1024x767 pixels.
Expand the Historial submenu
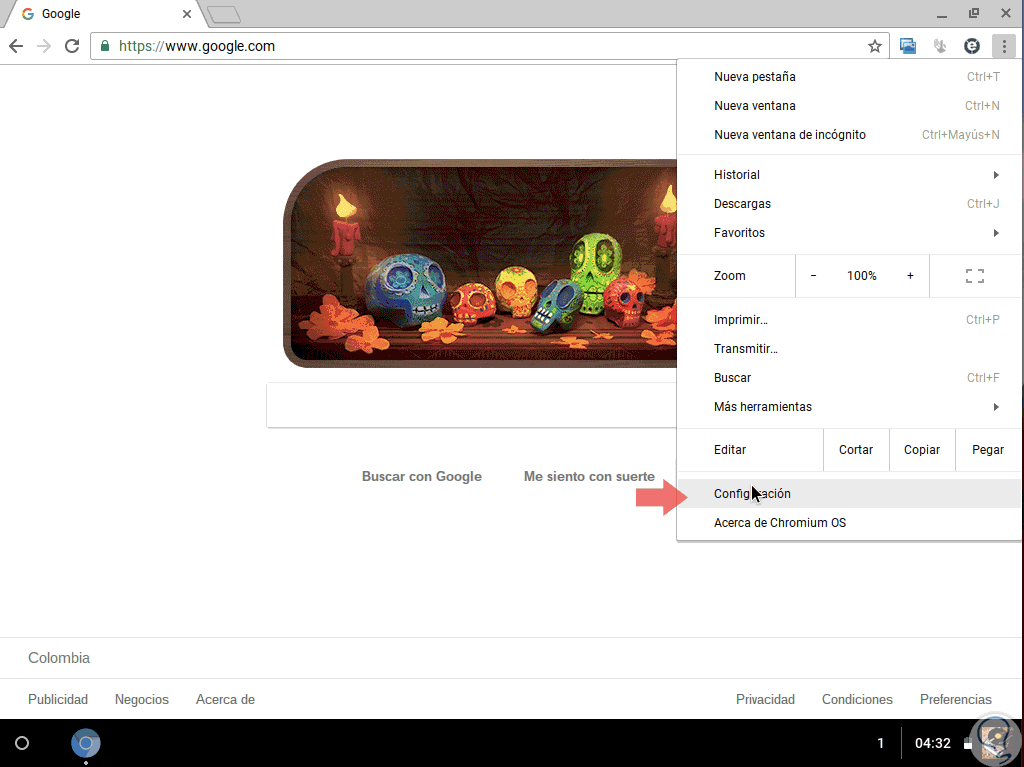click(849, 174)
